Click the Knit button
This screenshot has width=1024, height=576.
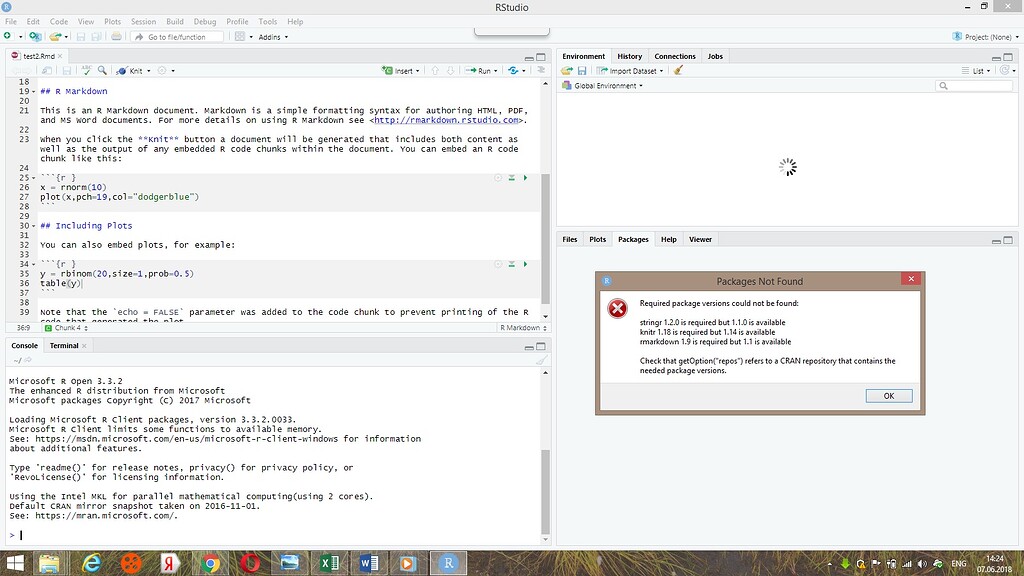point(133,71)
